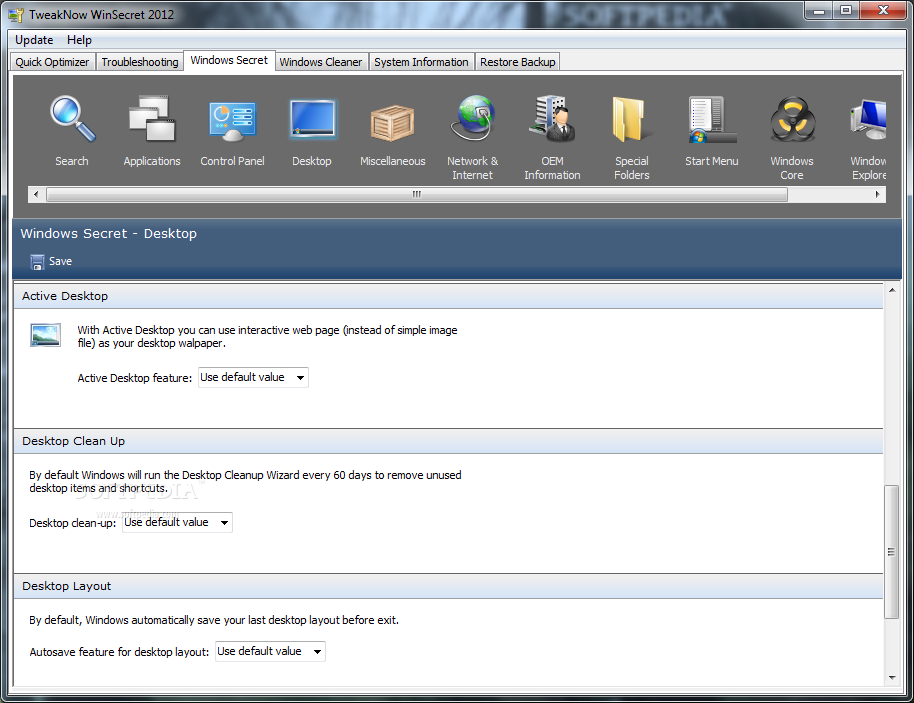Click the TweakNow title bar app icon

point(16,15)
